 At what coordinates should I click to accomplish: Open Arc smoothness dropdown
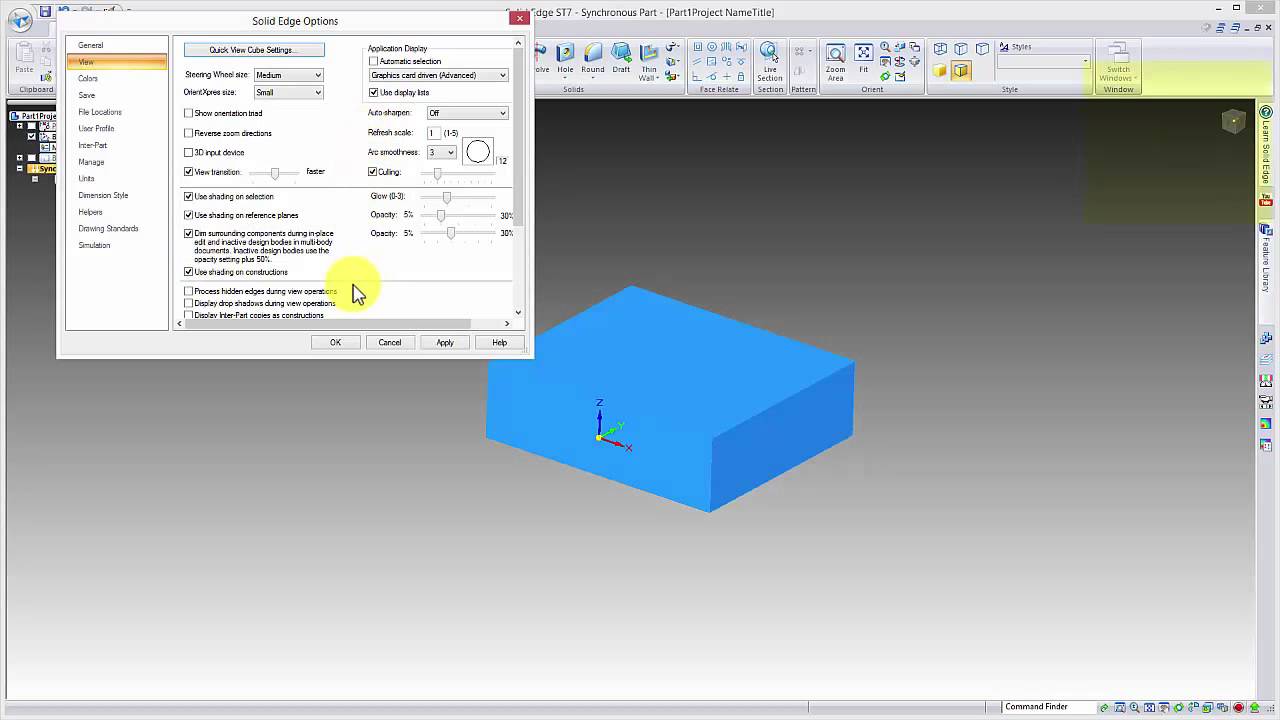click(441, 152)
